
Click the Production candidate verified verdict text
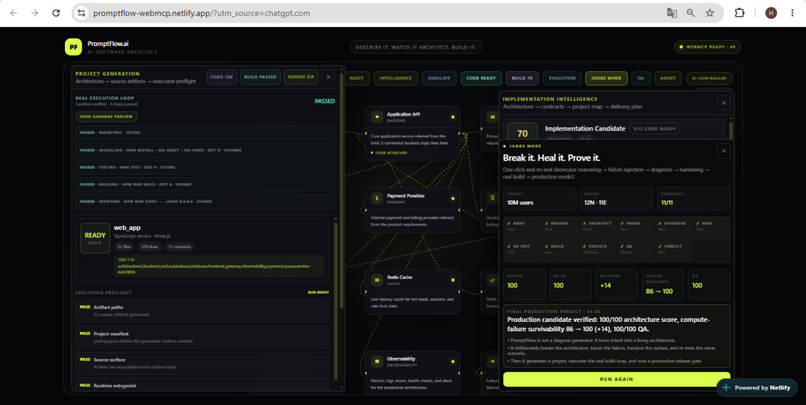[609, 324]
